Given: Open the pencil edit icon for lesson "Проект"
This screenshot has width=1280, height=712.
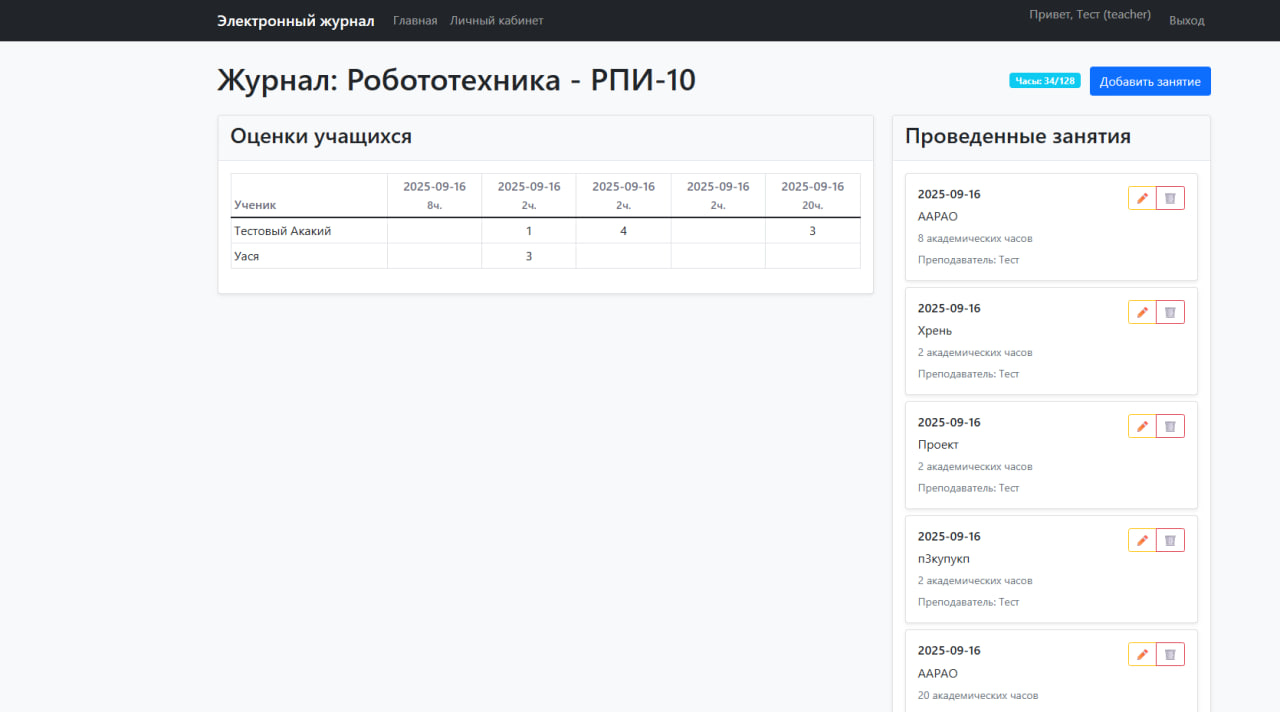Looking at the screenshot, I should (x=1141, y=425).
